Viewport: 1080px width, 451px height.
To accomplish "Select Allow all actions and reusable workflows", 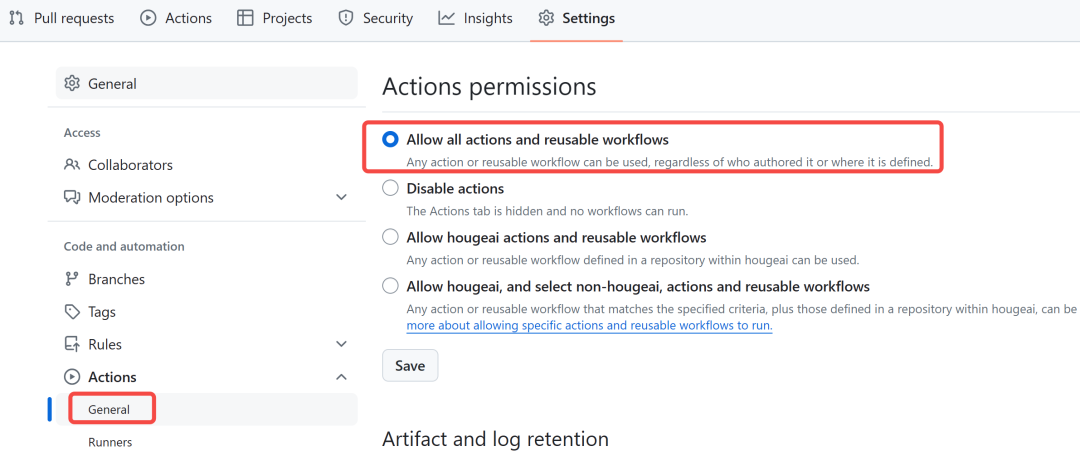I will point(391,140).
